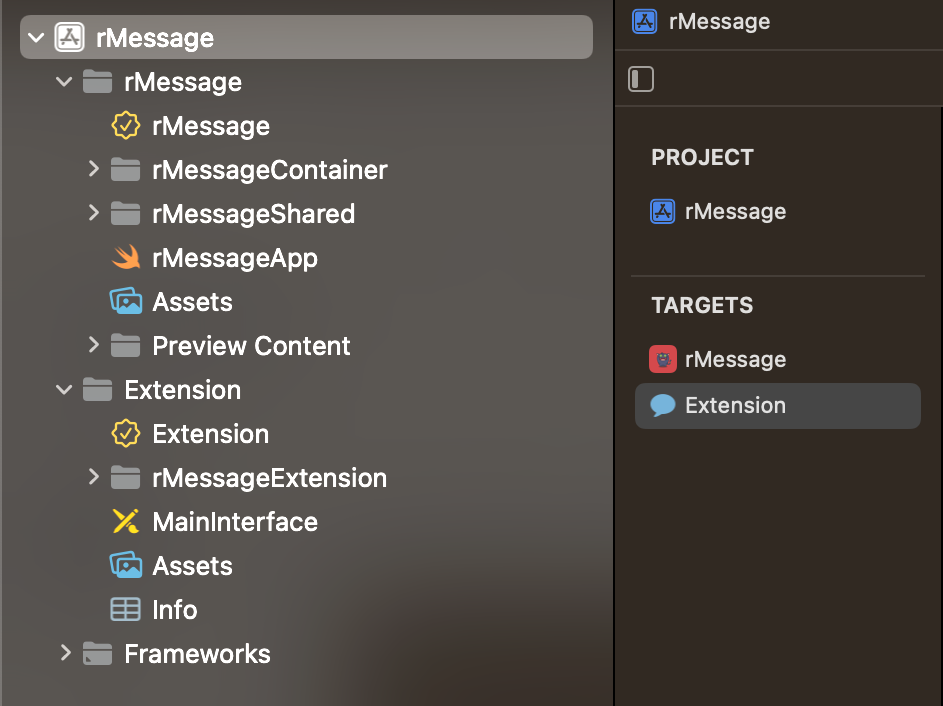Collapse the rMessage group folder
This screenshot has width=943, height=706.
[x=65, y=82]
